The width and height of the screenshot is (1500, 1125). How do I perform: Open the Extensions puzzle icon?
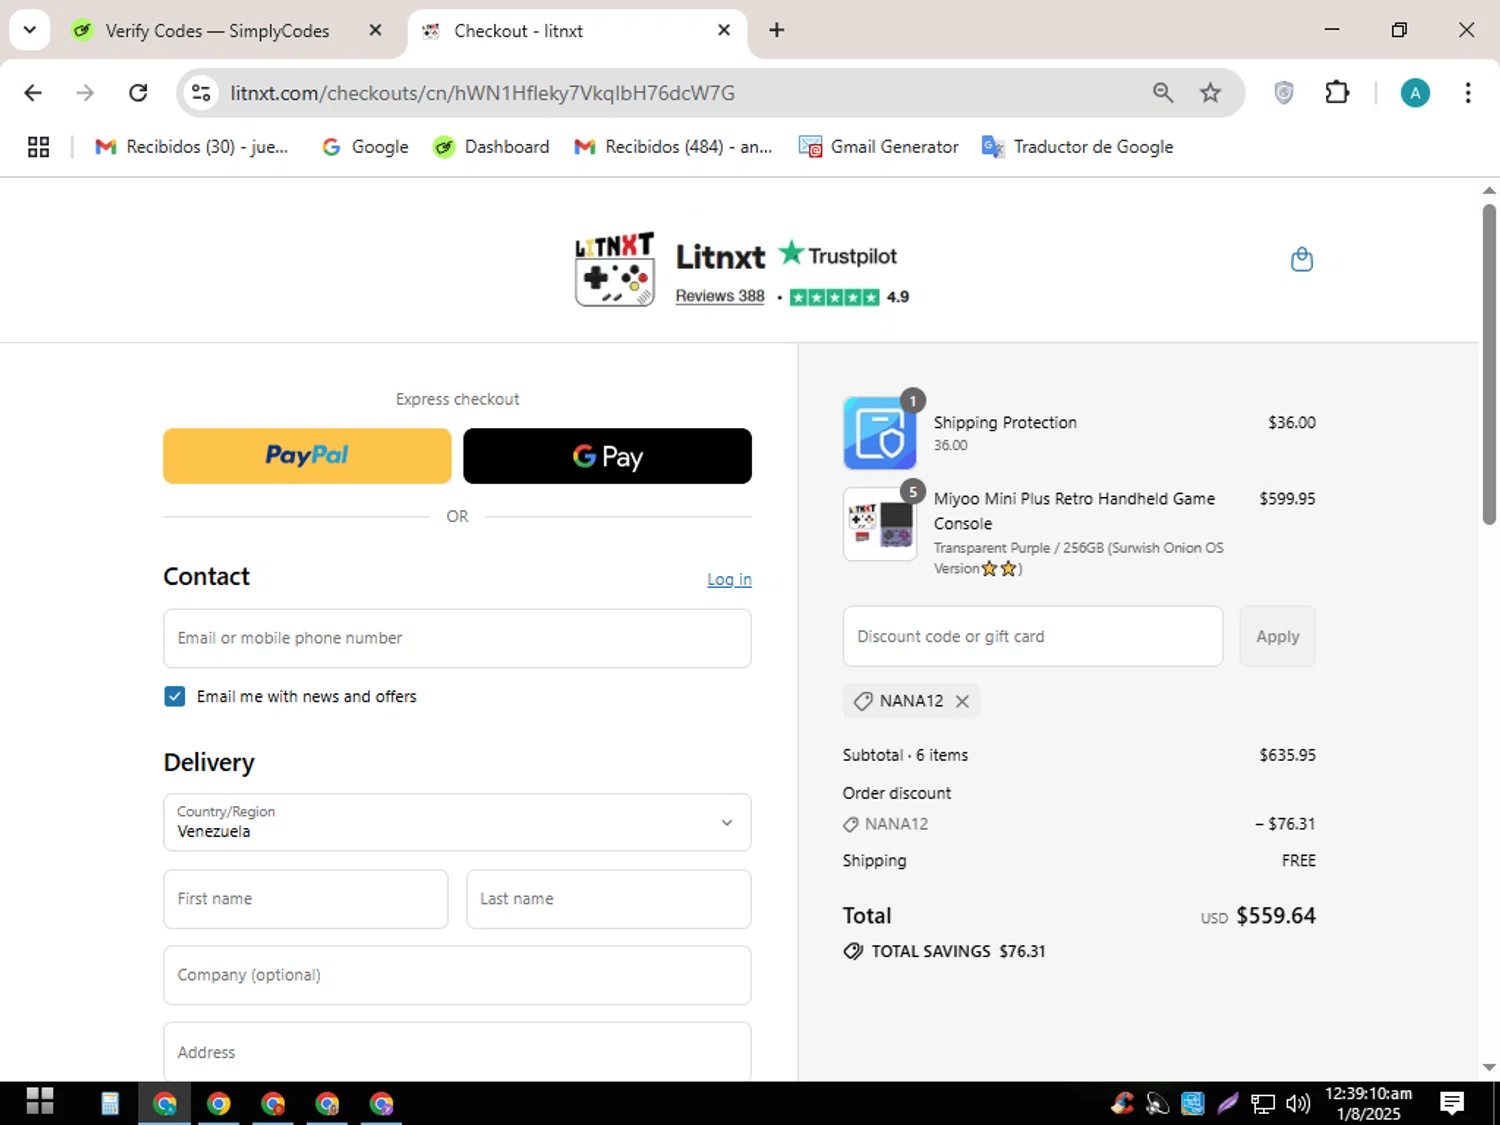(x=1337, y=93)
